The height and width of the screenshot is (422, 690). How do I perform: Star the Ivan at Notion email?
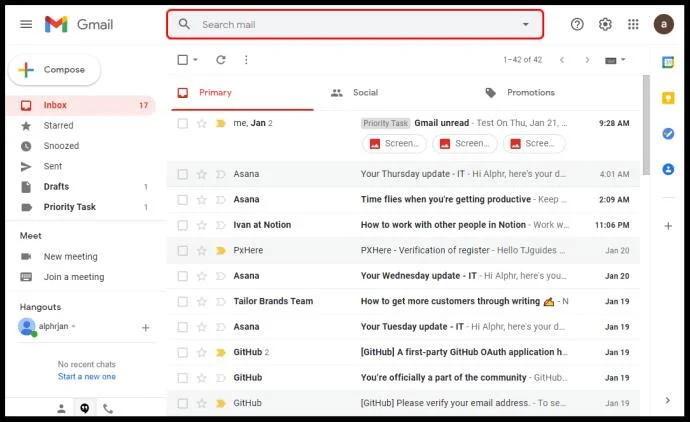202,225
